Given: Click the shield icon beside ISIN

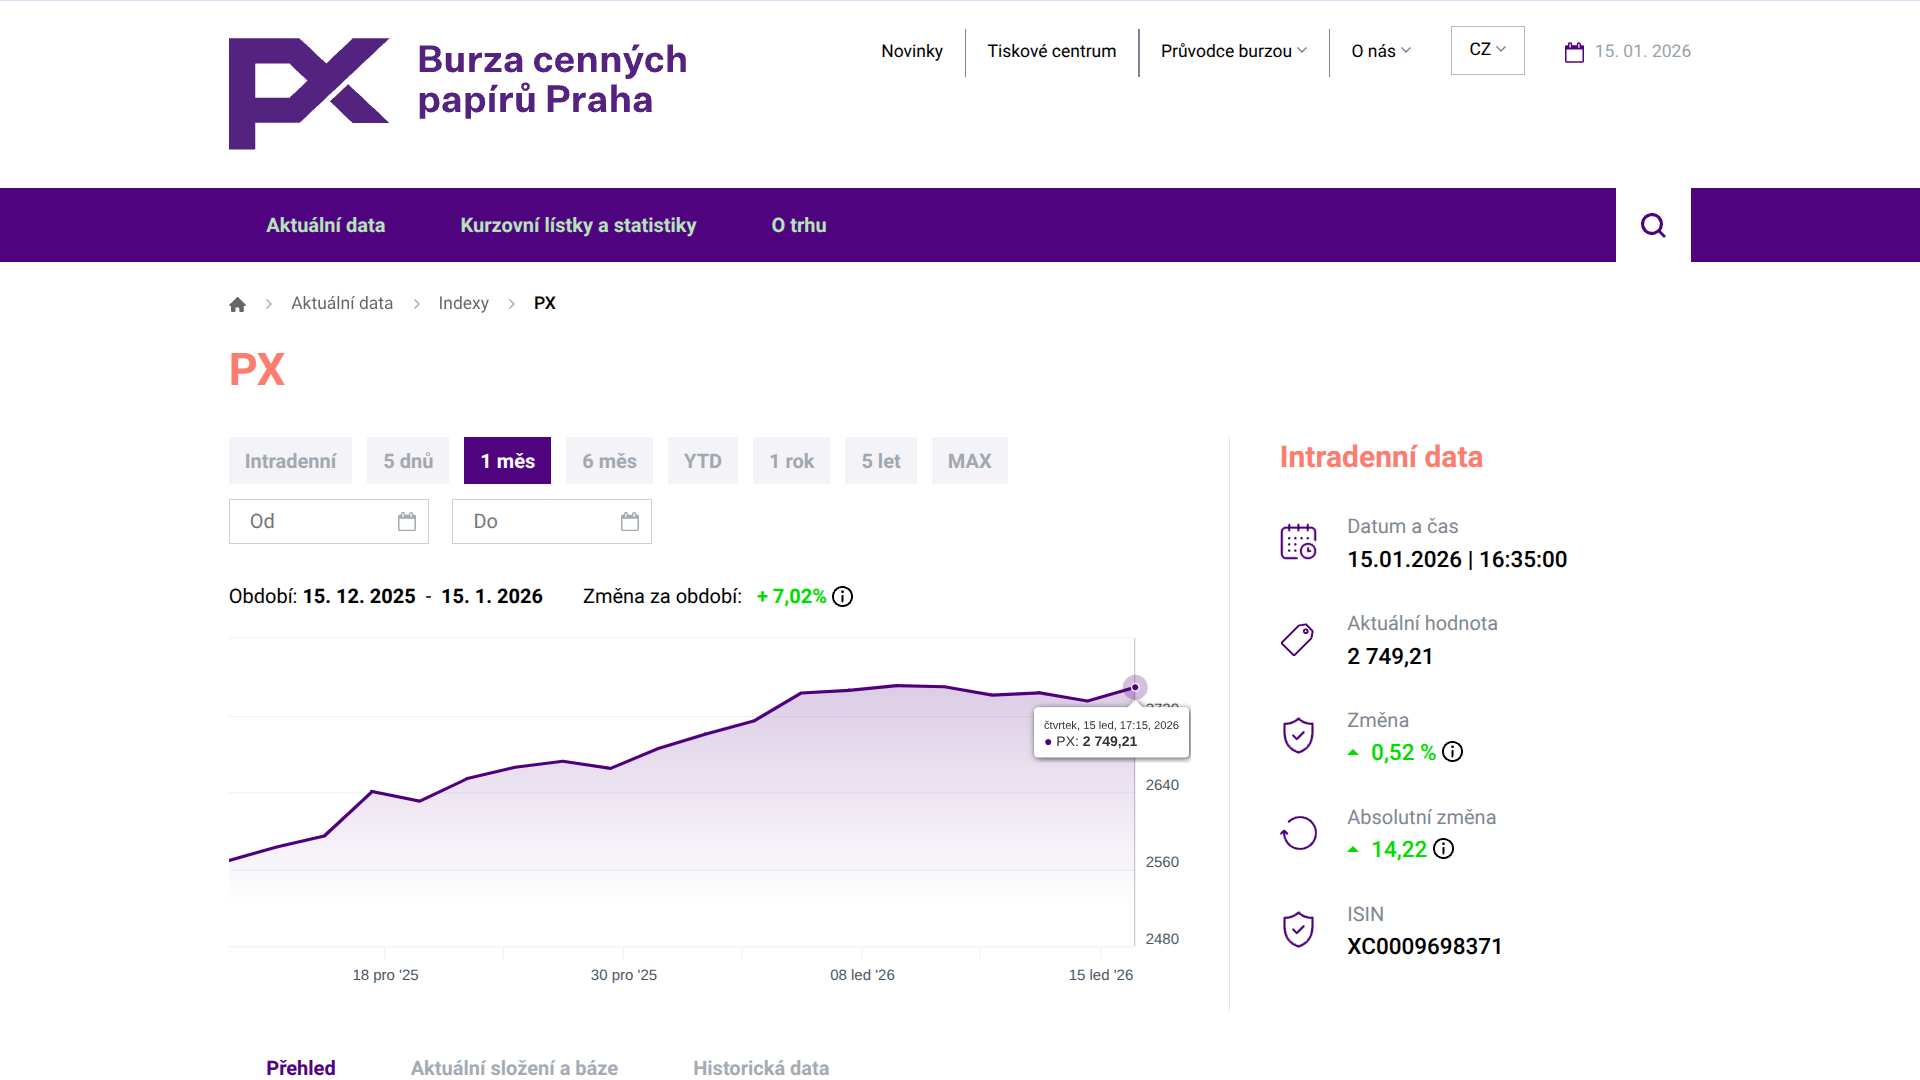Looking at the screenshot, I should [1298, 930].
